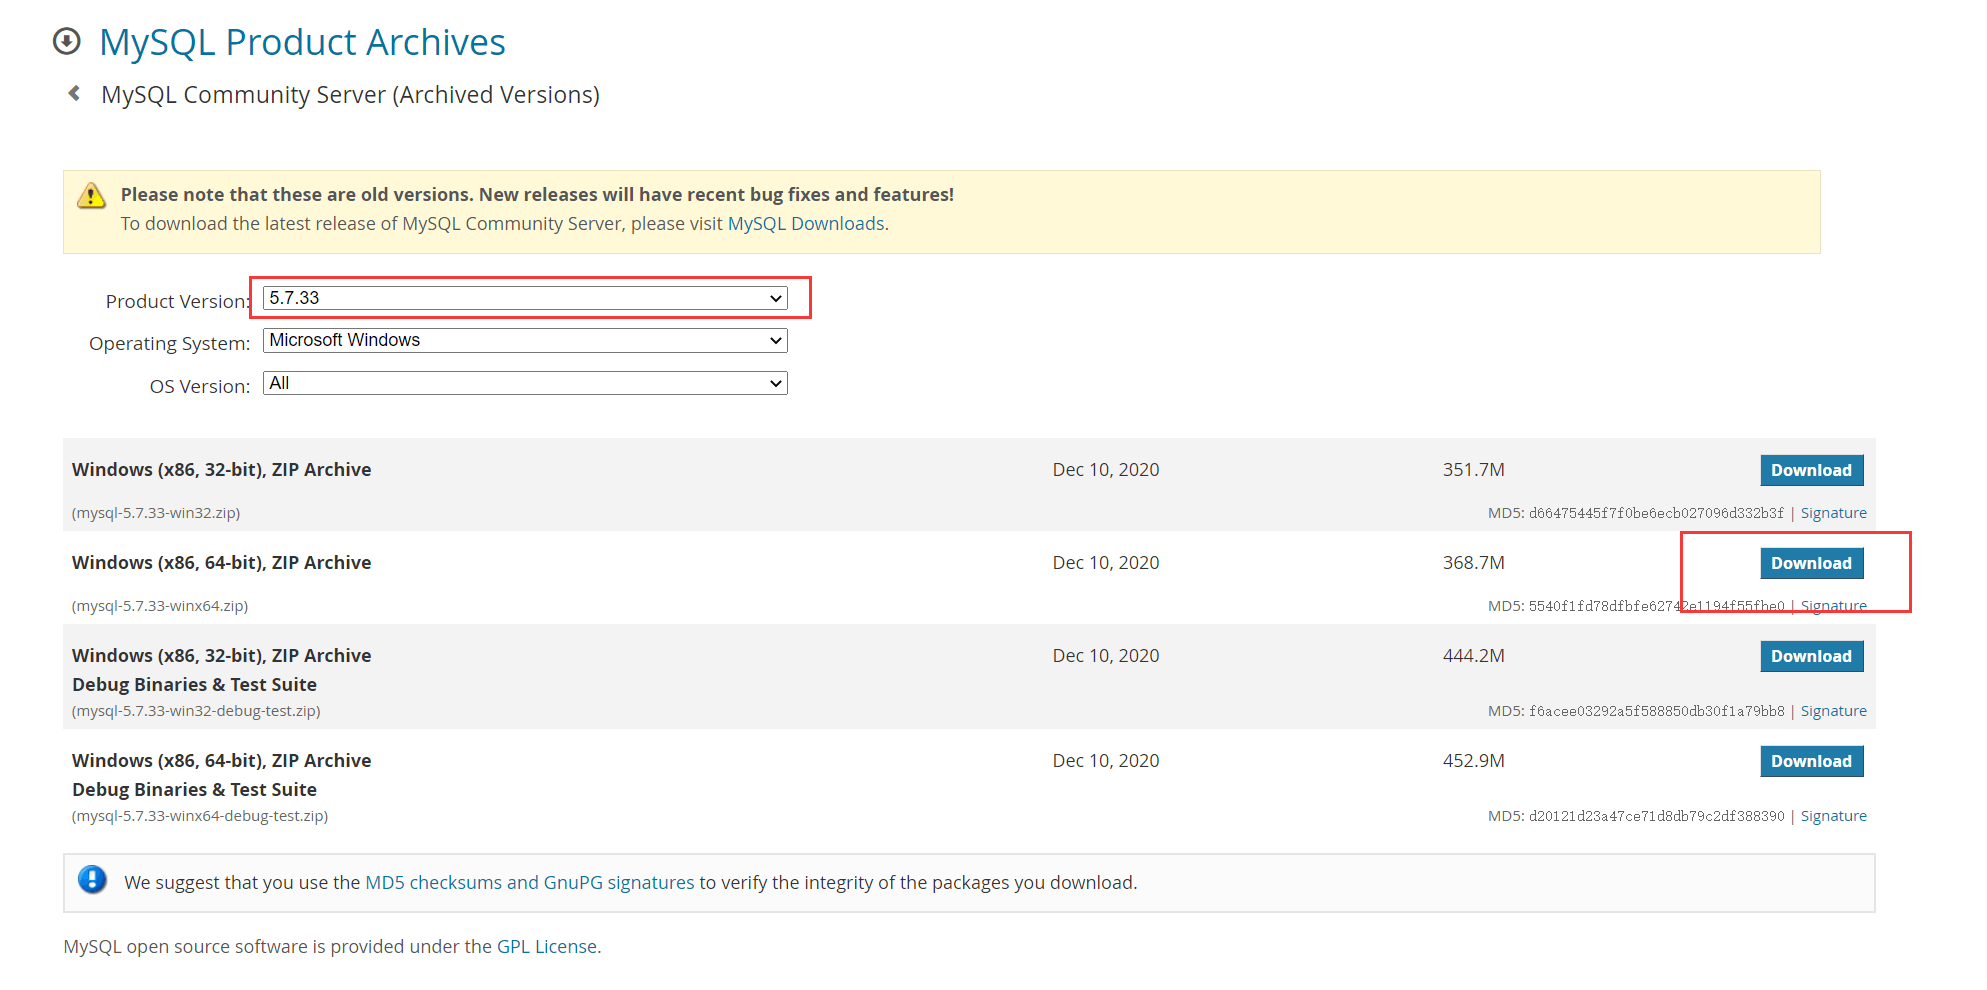Open the GPL License link
The image size is (1987, 990).
[x=546, y=947]
